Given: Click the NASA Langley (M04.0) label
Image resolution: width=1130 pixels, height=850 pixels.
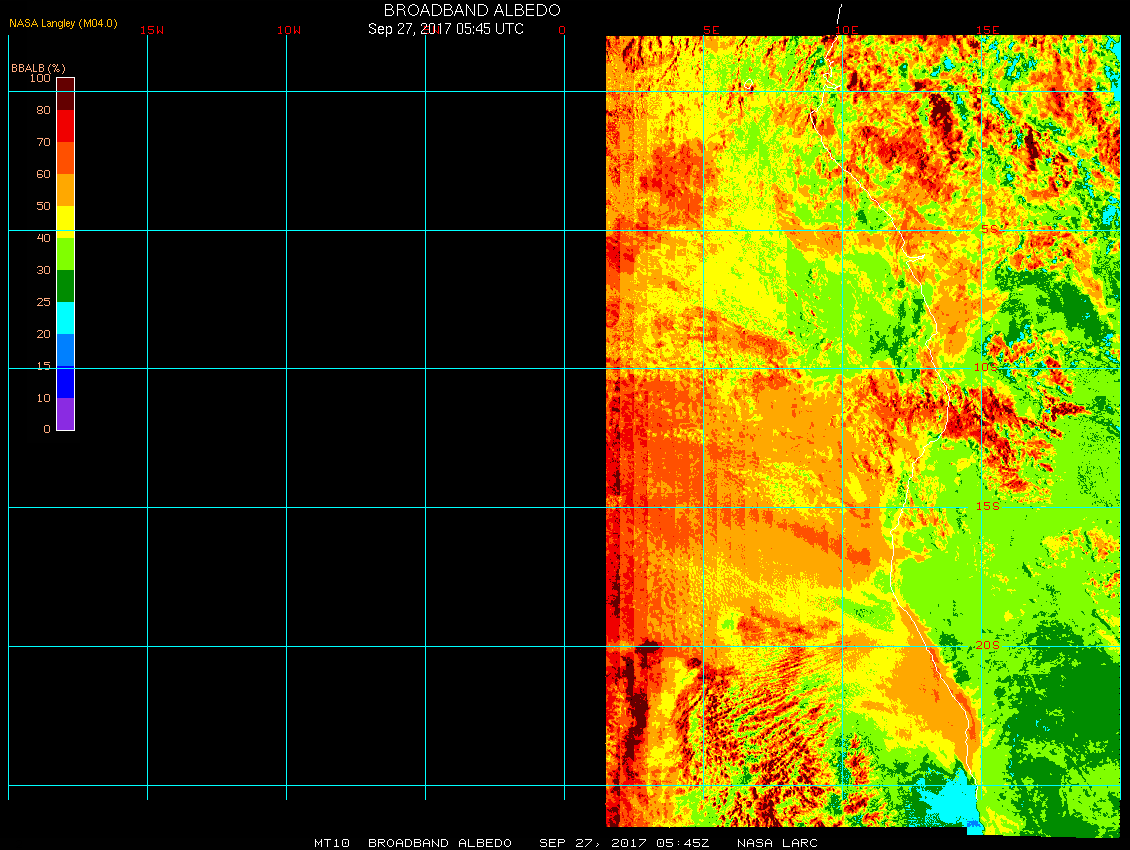Looking at the screenshot, I should click(63, 23).
